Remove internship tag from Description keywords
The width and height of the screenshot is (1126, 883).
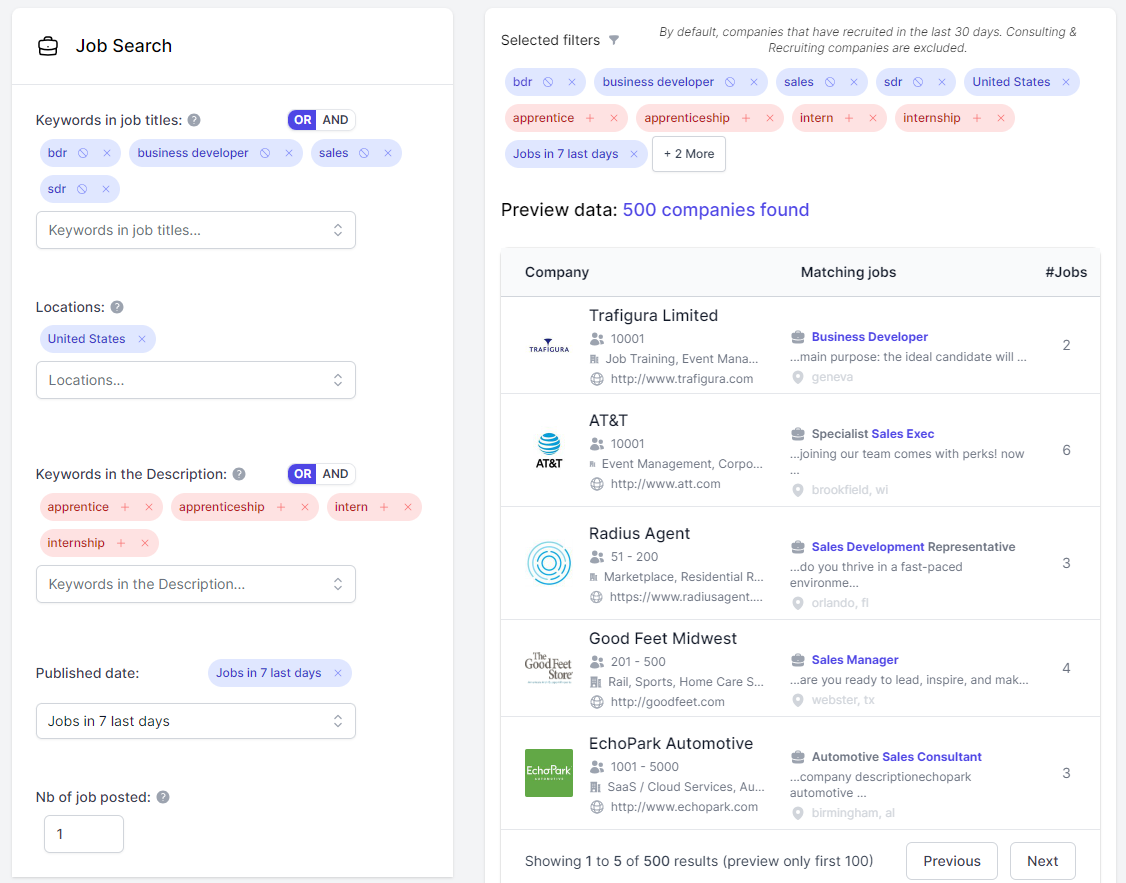click(145, 543)
